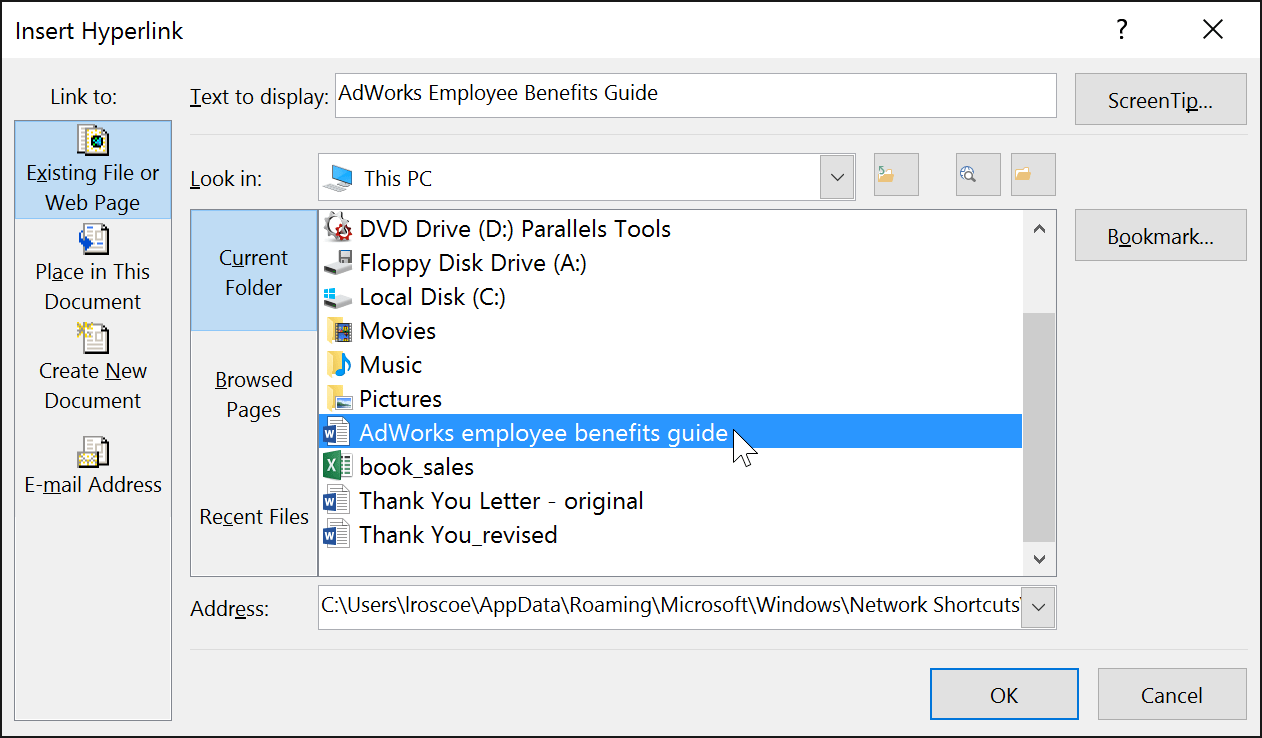The image size is (1262, 738).
Task: Click OK to insert the hyperlink
Action: [1004, 694]
